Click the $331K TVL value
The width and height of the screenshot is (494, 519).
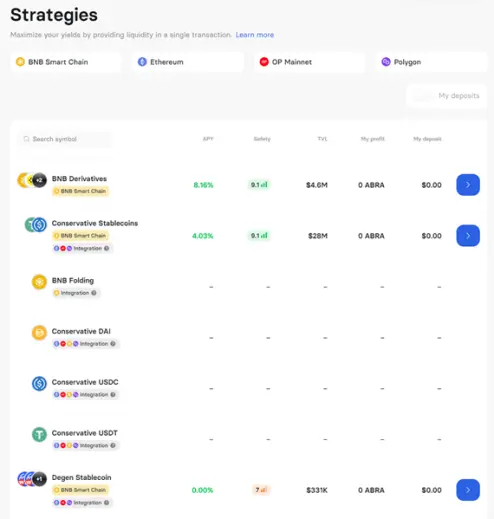(x=317, y=490)
